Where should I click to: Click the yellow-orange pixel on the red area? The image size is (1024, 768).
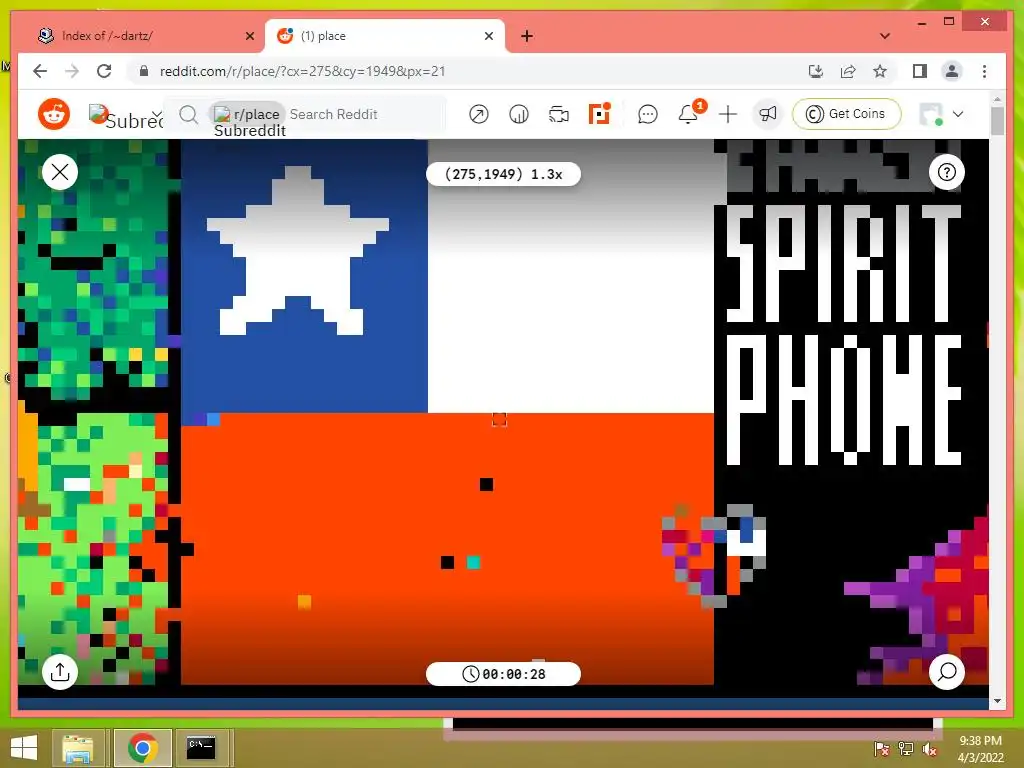[304, 601]
